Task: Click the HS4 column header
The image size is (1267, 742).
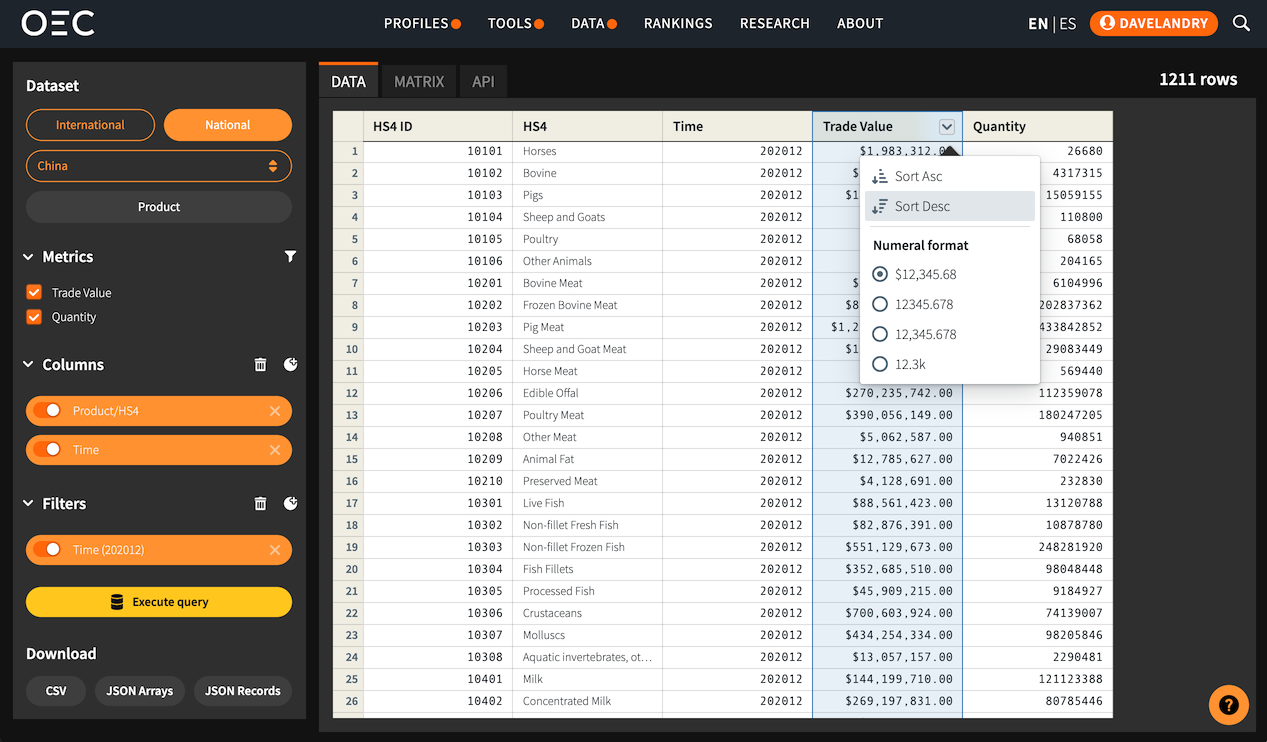Action: point(588,127)
